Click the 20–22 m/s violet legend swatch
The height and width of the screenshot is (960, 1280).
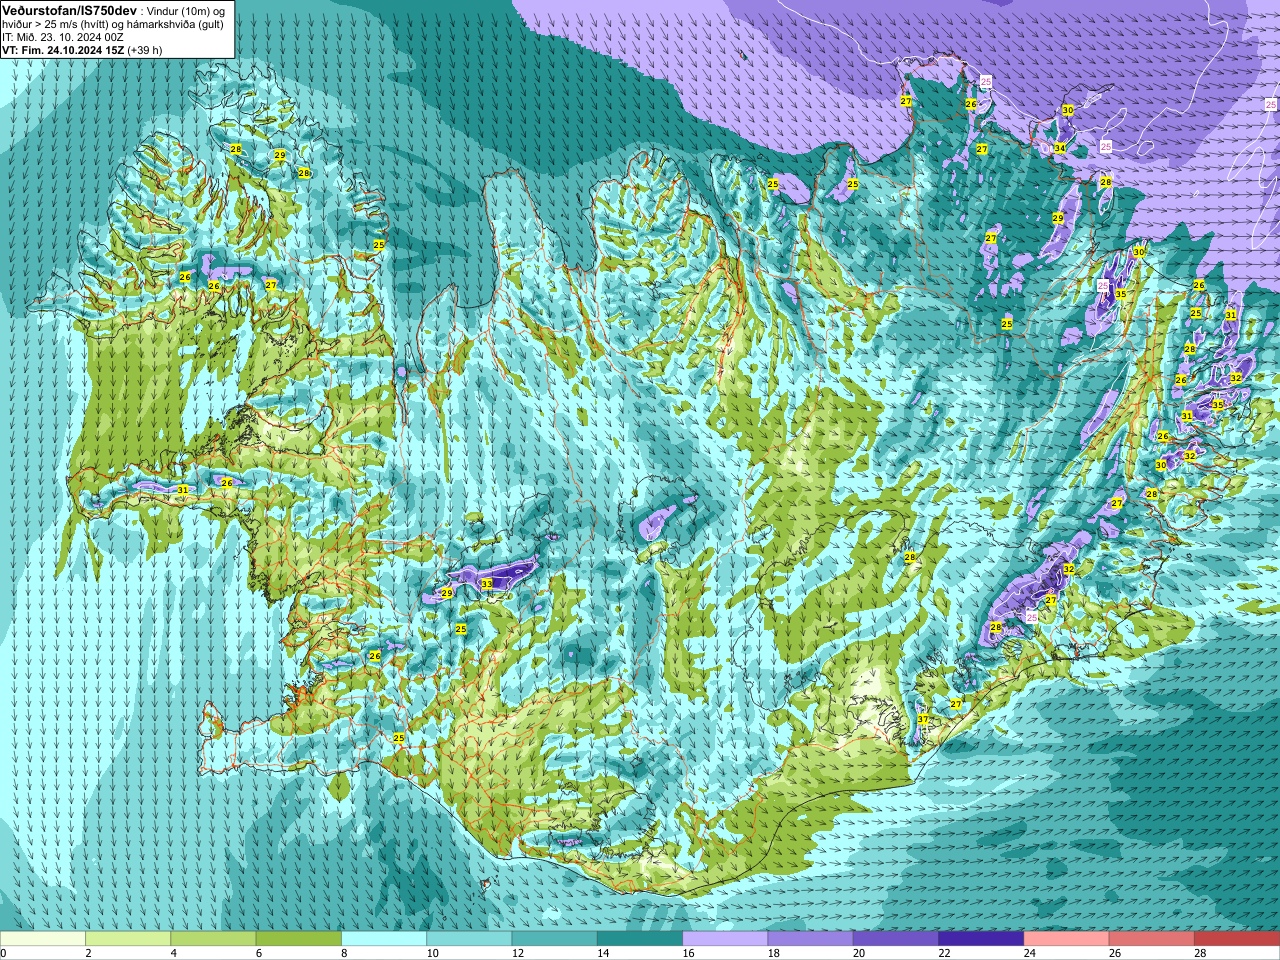click(x=896, y=938)
